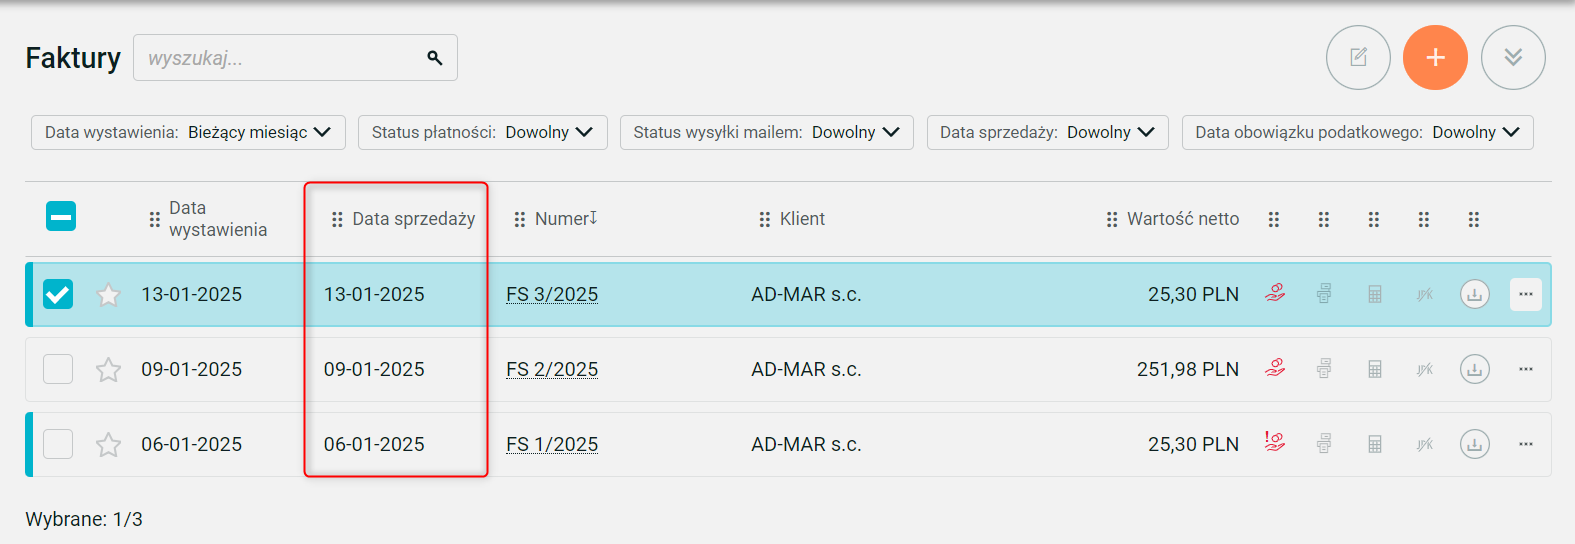This screenshot has width=1575, height=544.
Task: Download invoice FS 3/2025
Action: [1475, 294]
